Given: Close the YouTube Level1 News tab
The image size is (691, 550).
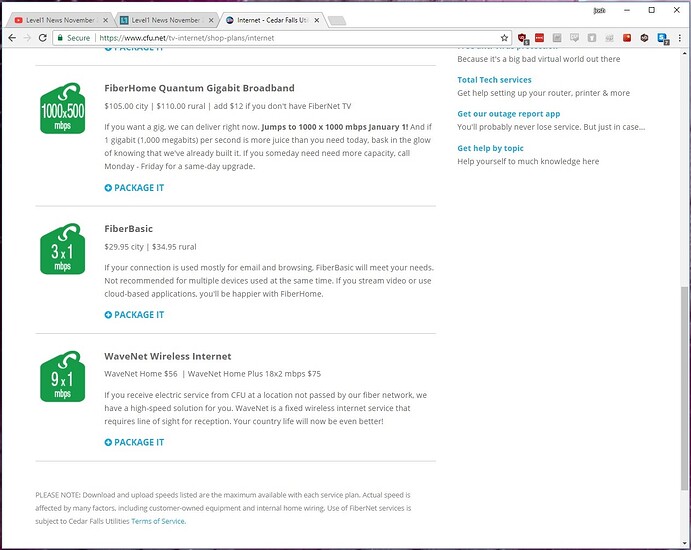Looking at the screenshot, I should point(105,20).
